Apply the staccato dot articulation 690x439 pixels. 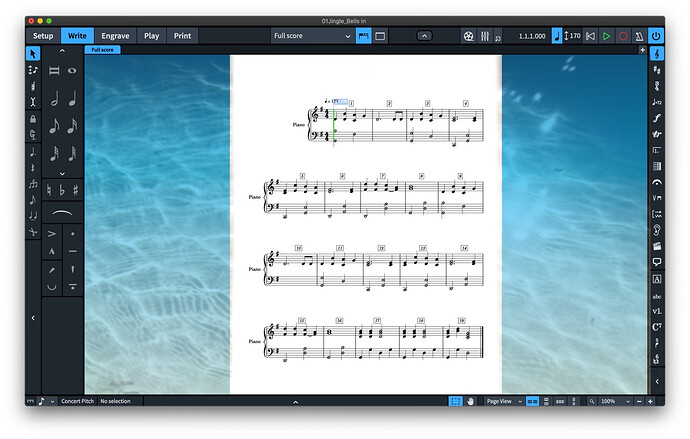click(73, 234)
